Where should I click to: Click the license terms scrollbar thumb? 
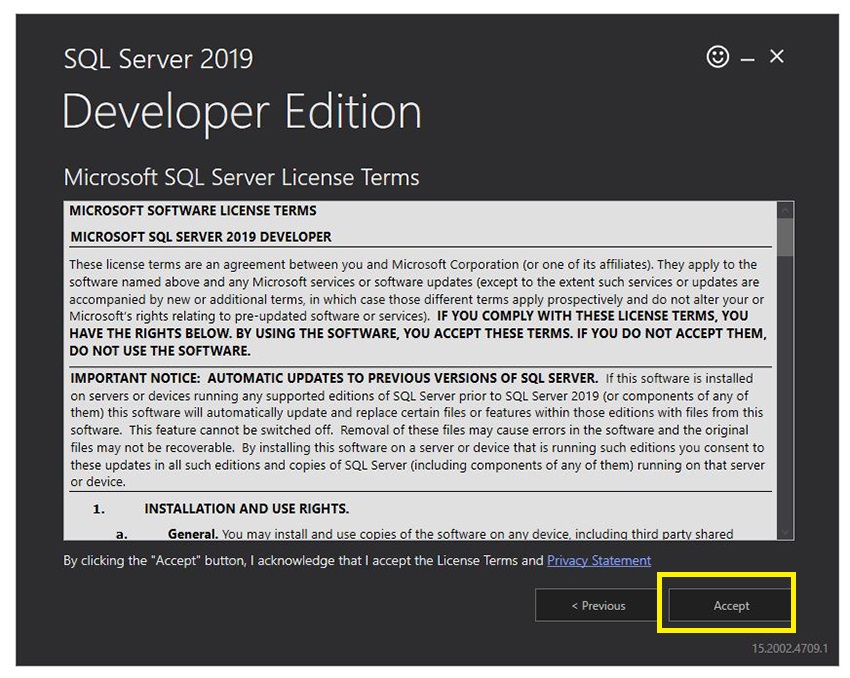click(784, 236)
